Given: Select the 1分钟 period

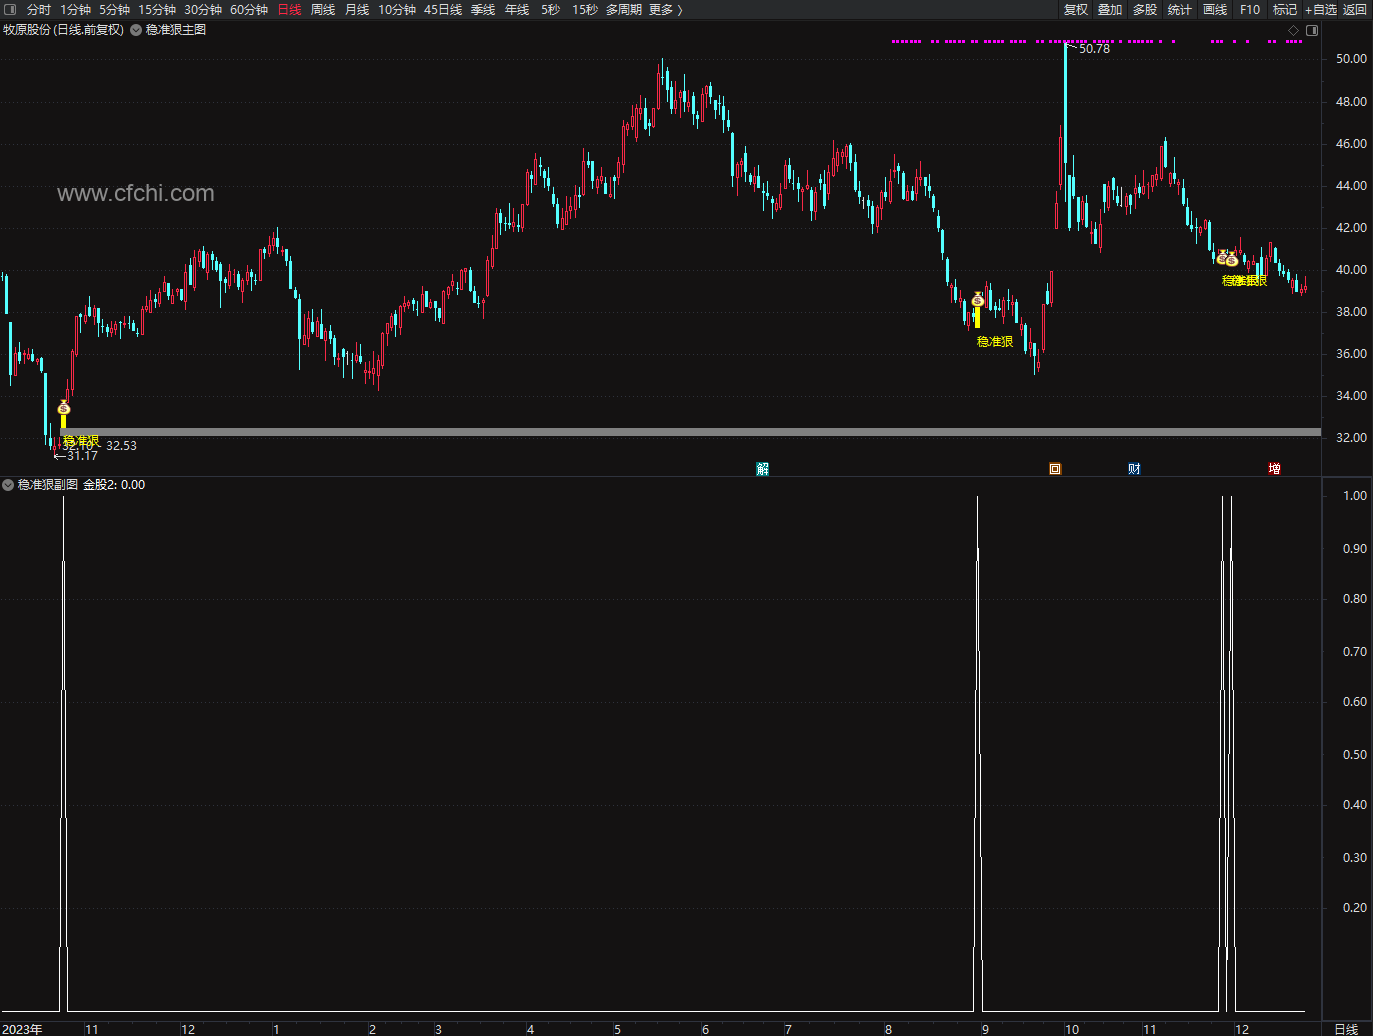Looking at the screenshot, I should pos(75,9).
